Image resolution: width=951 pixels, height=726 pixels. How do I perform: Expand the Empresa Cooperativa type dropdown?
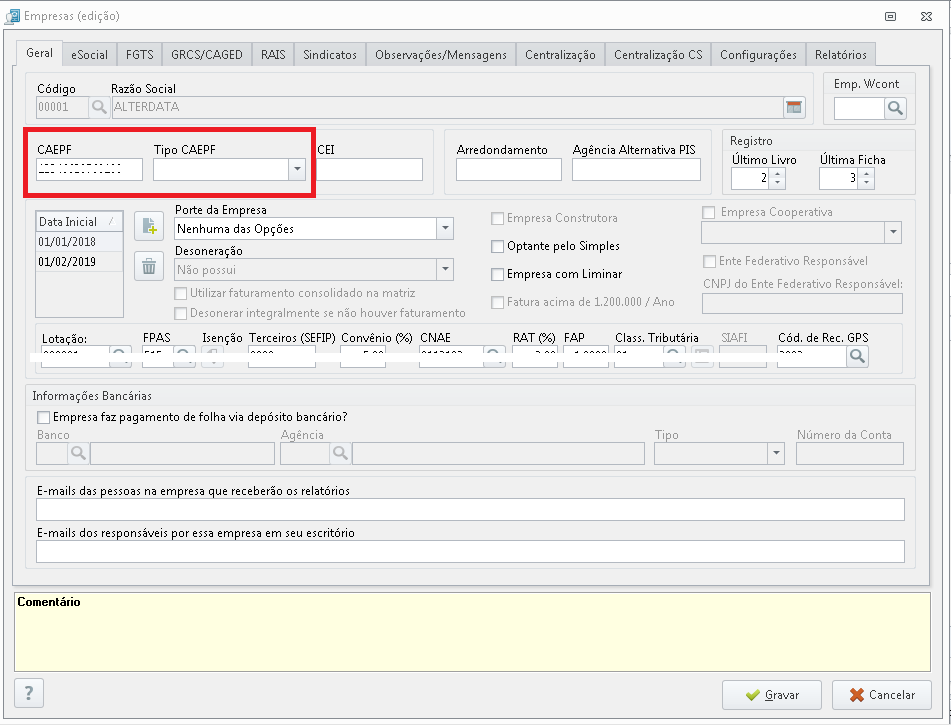893,232
